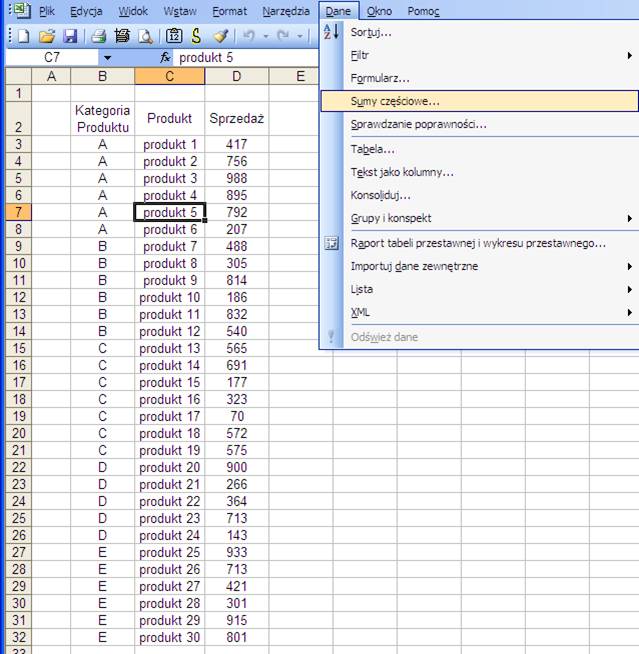Save workbook using the floppy disk icon
Viewport: 639px width, 654px height.
click(x=70, y=36)
